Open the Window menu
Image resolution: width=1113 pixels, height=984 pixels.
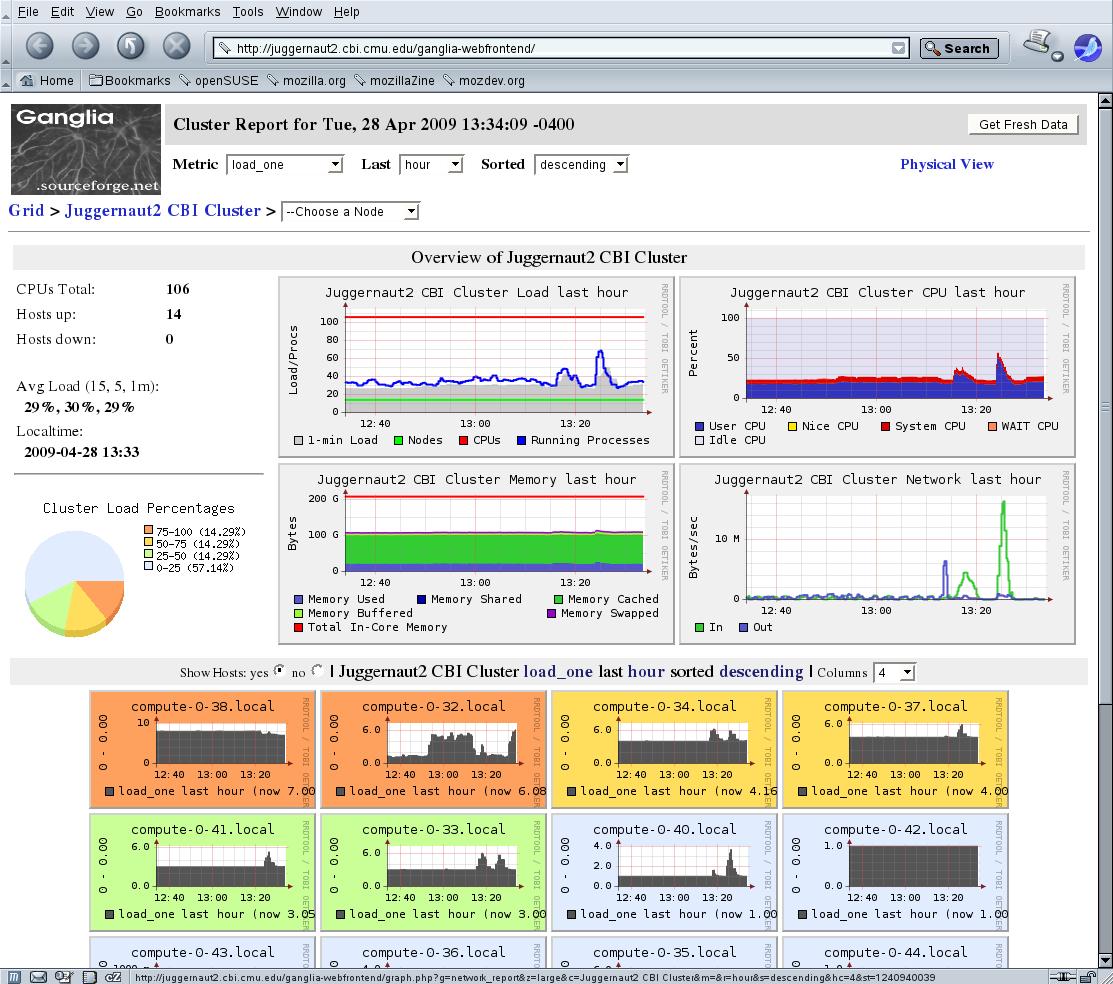point(299,12)
